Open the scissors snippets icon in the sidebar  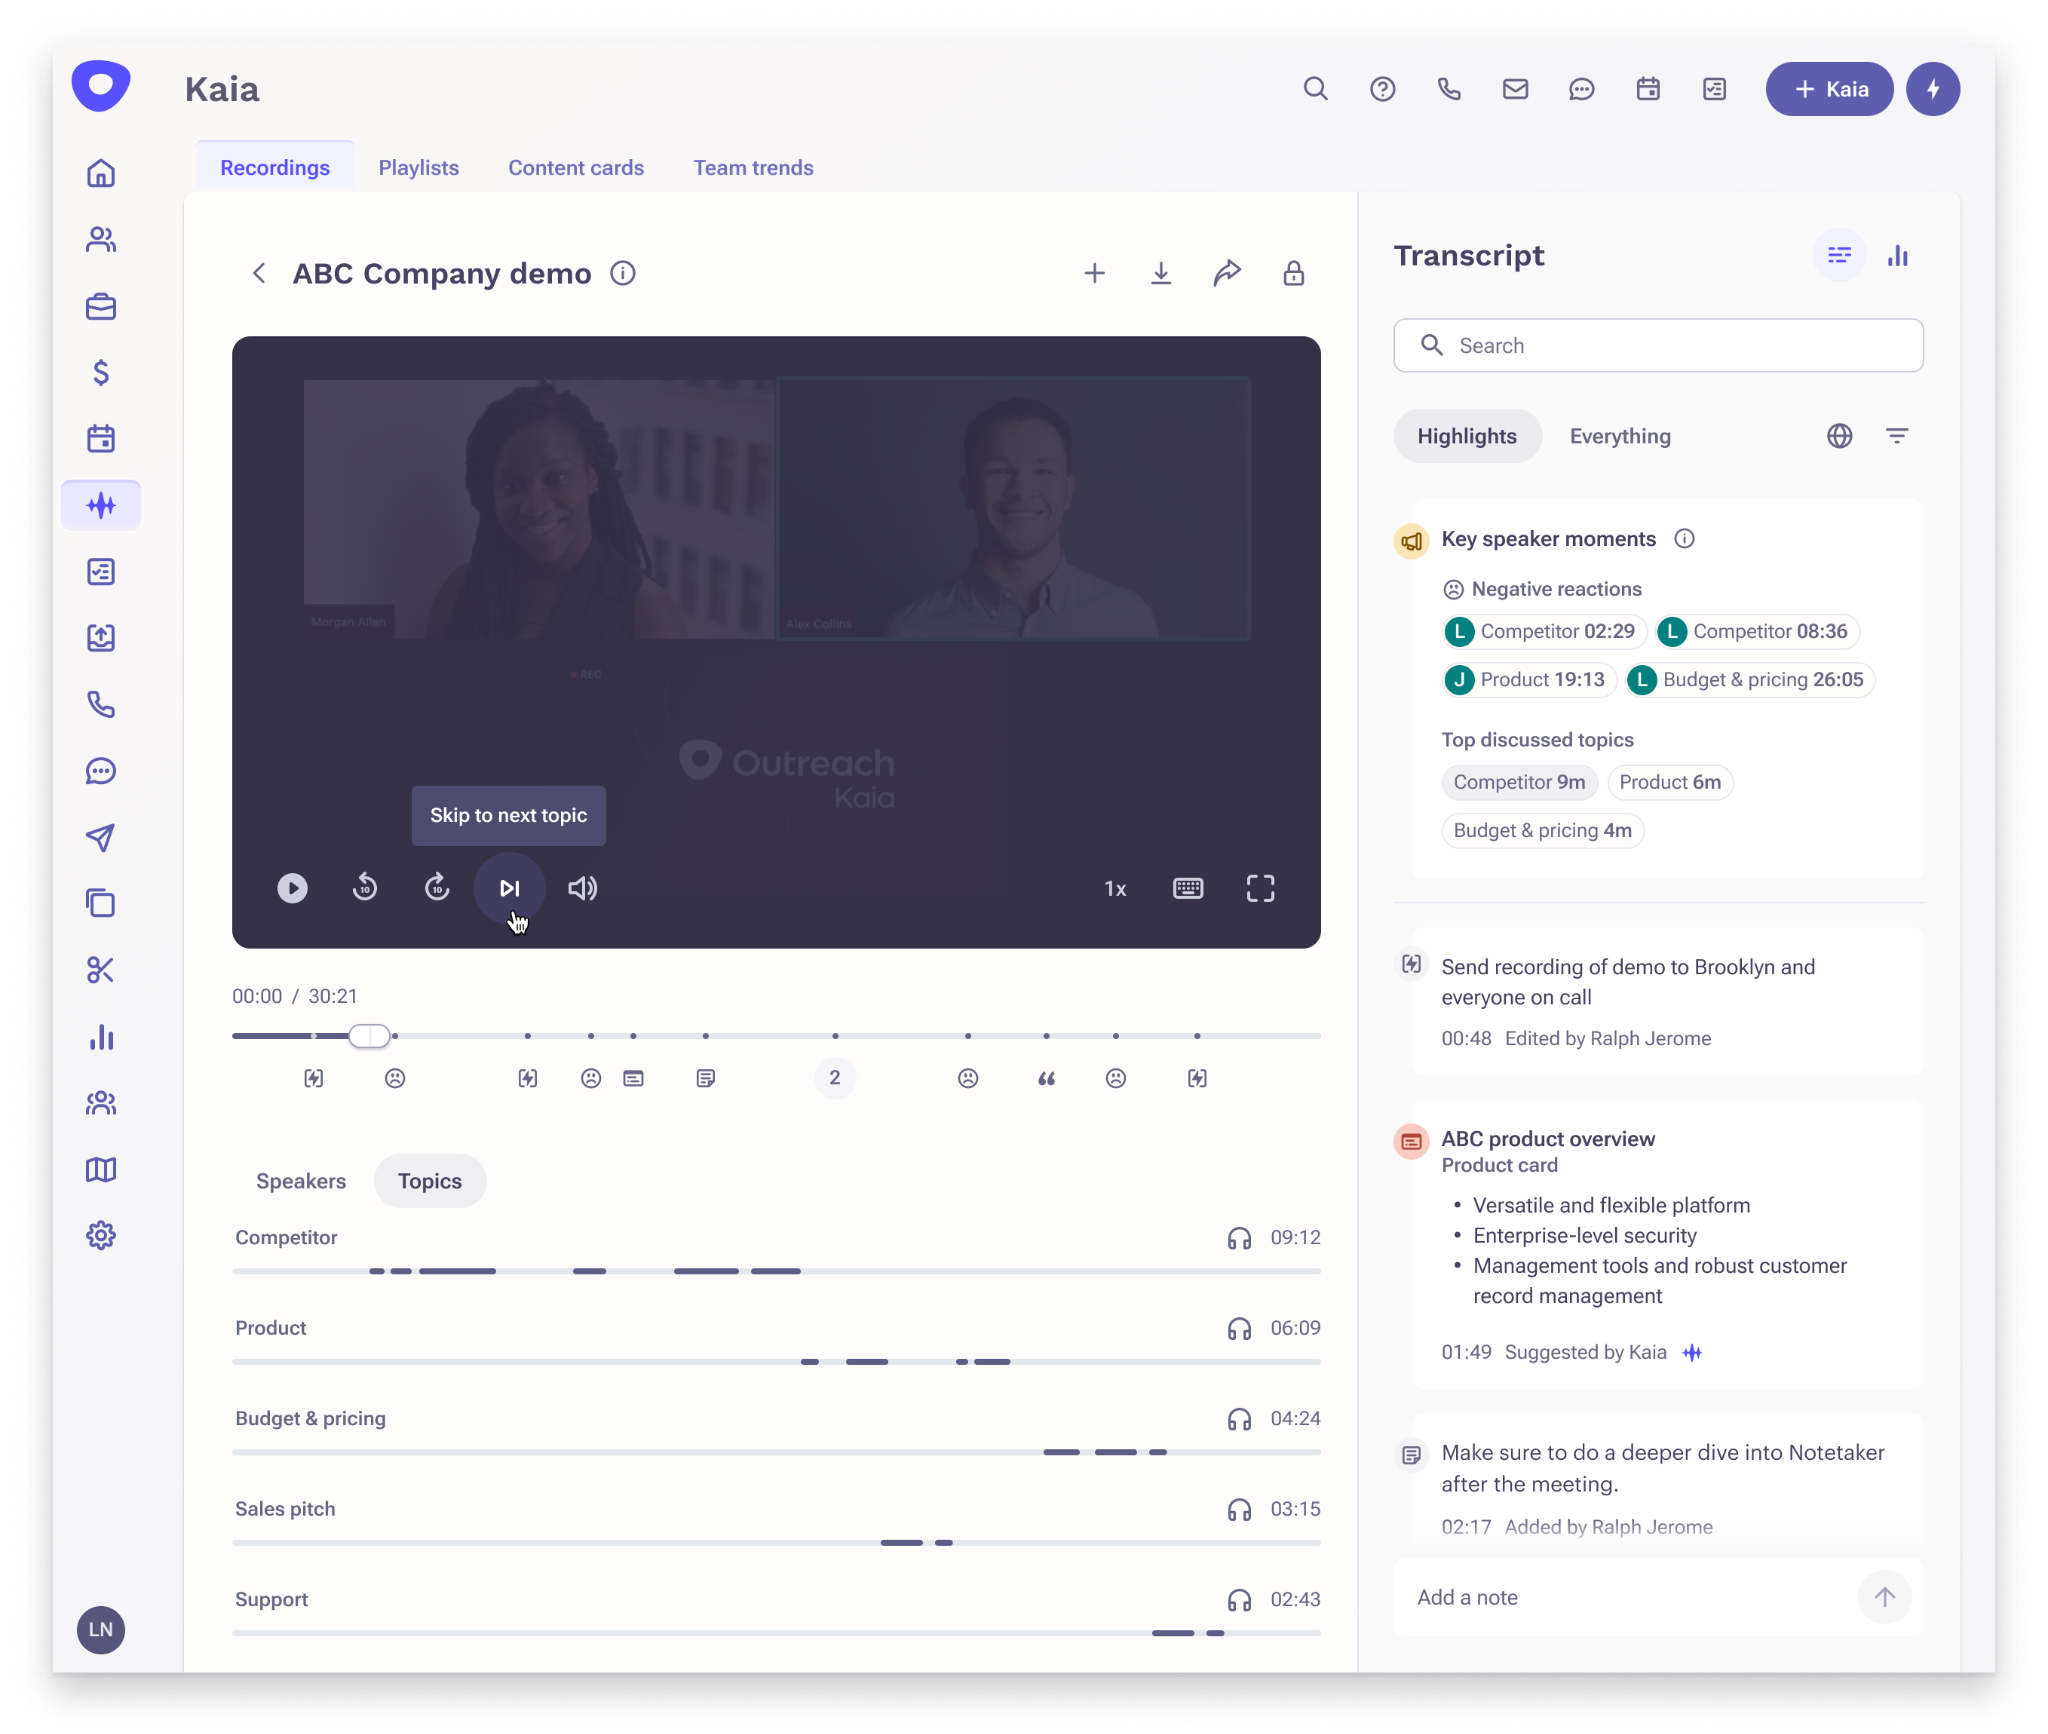point(101,970)
